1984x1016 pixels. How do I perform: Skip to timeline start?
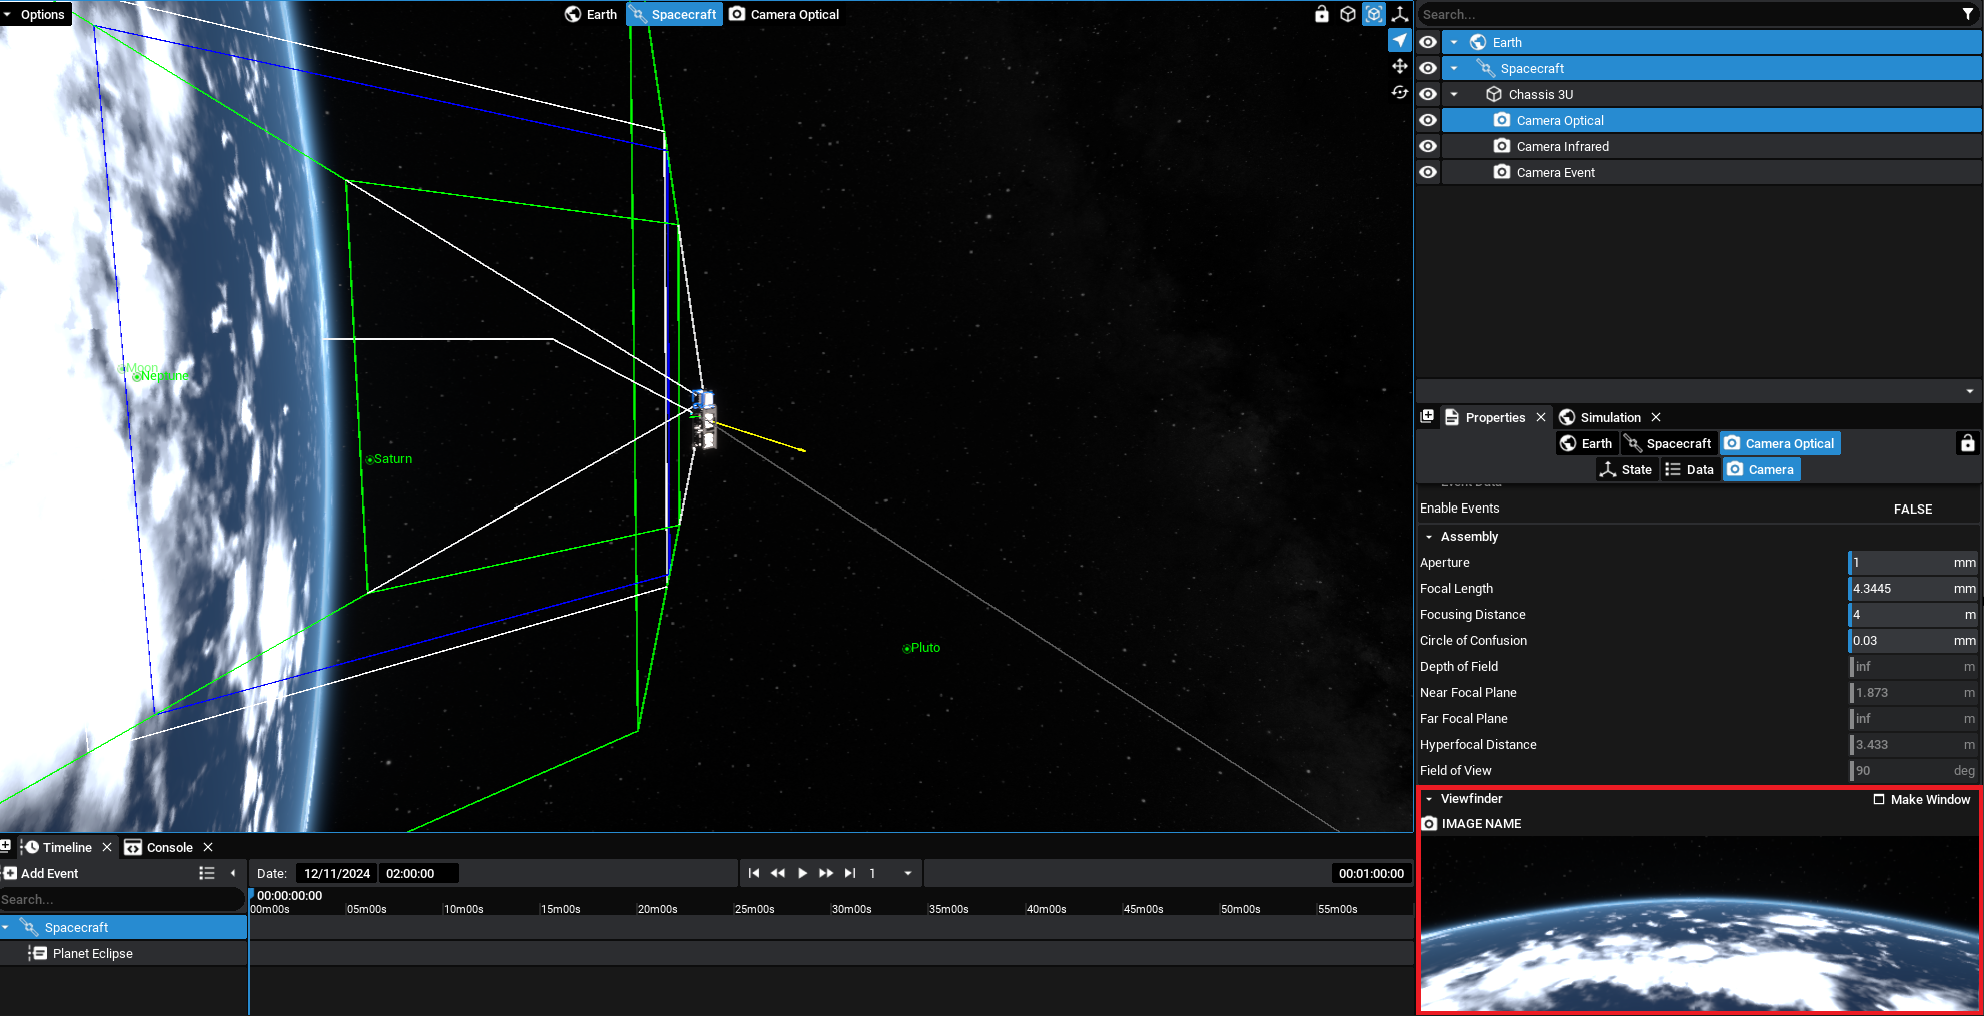(x=754, y=873)
